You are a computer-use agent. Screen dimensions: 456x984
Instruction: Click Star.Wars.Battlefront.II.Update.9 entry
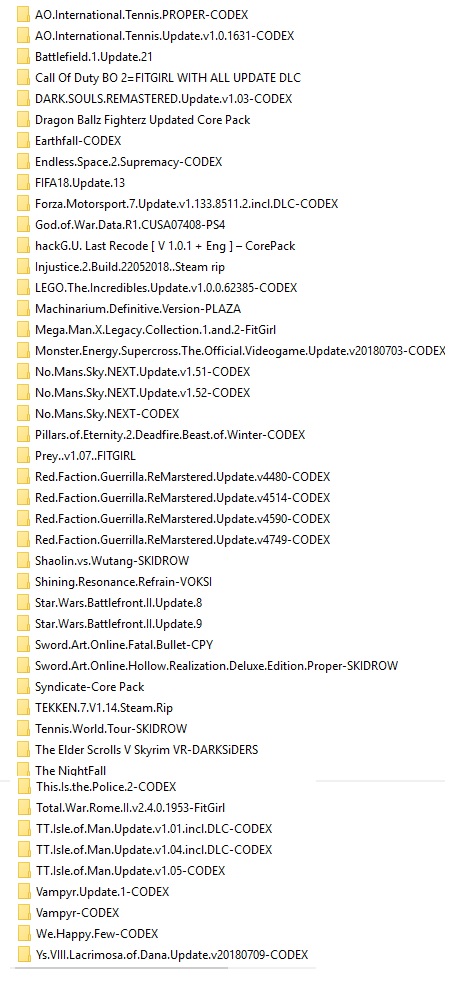[119, 624]
